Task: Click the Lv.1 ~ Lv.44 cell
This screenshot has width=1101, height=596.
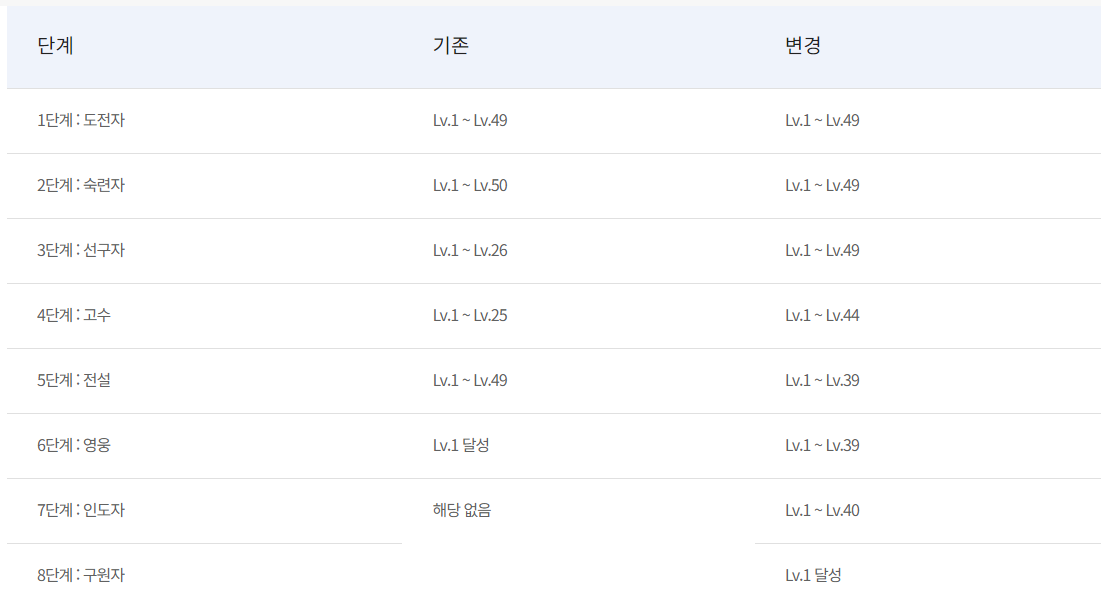Action: pos(822,315)
